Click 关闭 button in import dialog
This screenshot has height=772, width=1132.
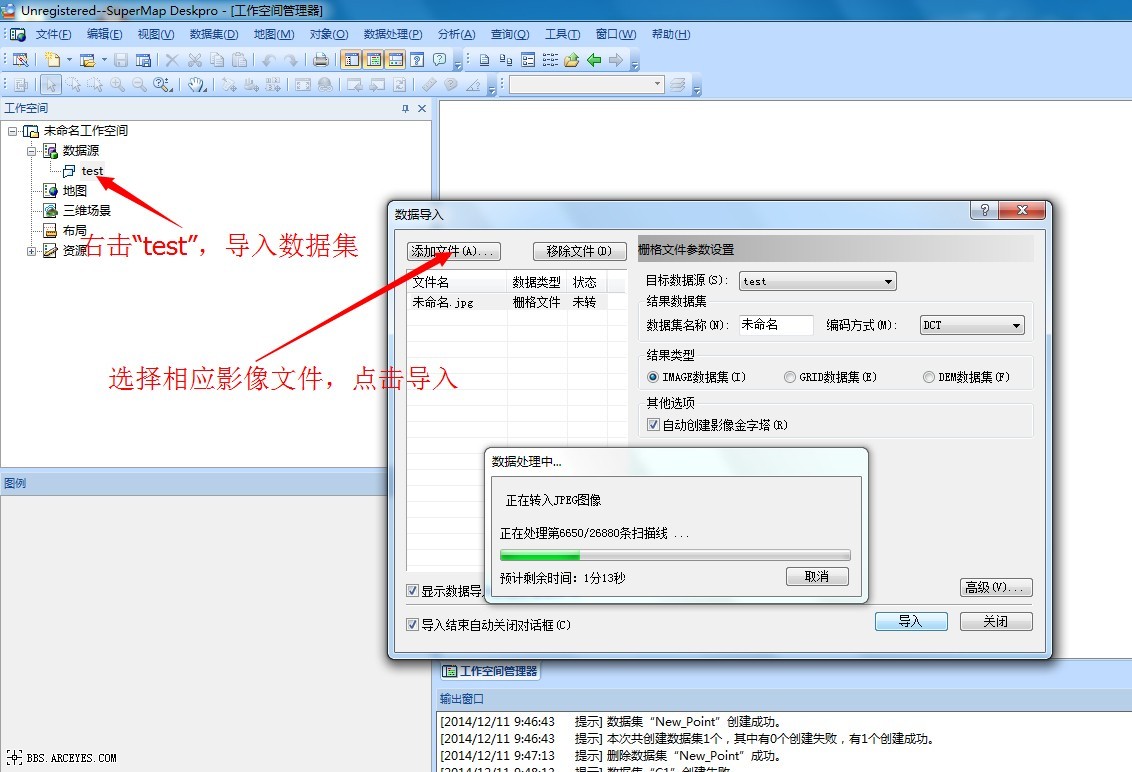[x=996, y=621]
